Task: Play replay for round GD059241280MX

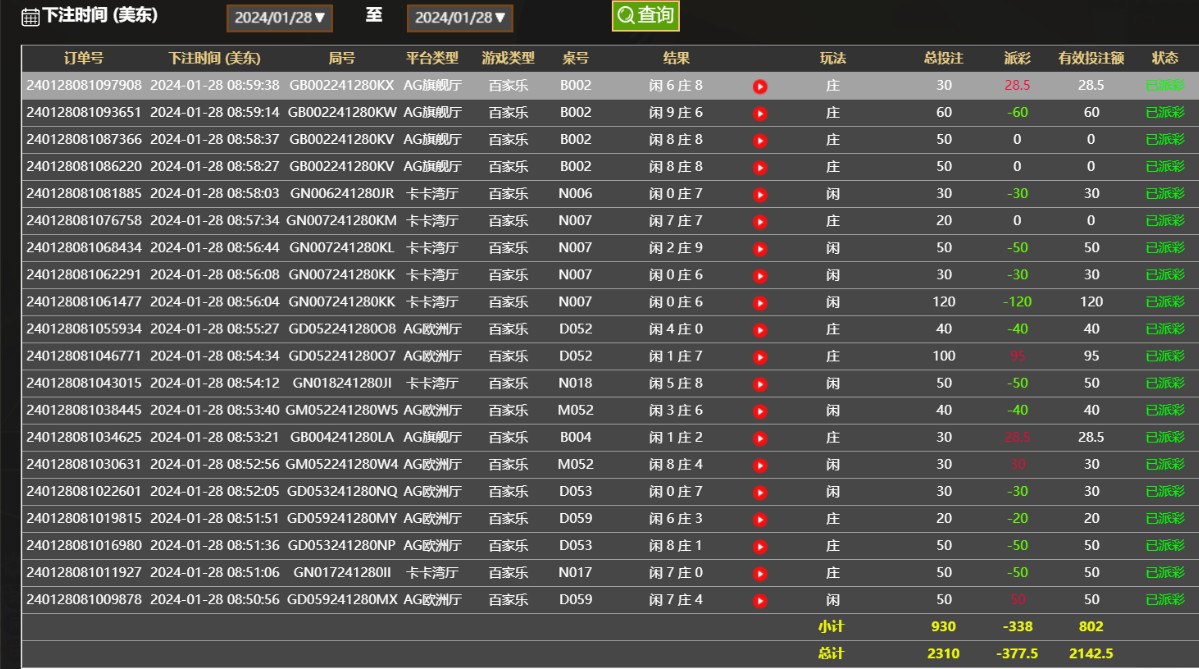Action: [x=760, y=601]
